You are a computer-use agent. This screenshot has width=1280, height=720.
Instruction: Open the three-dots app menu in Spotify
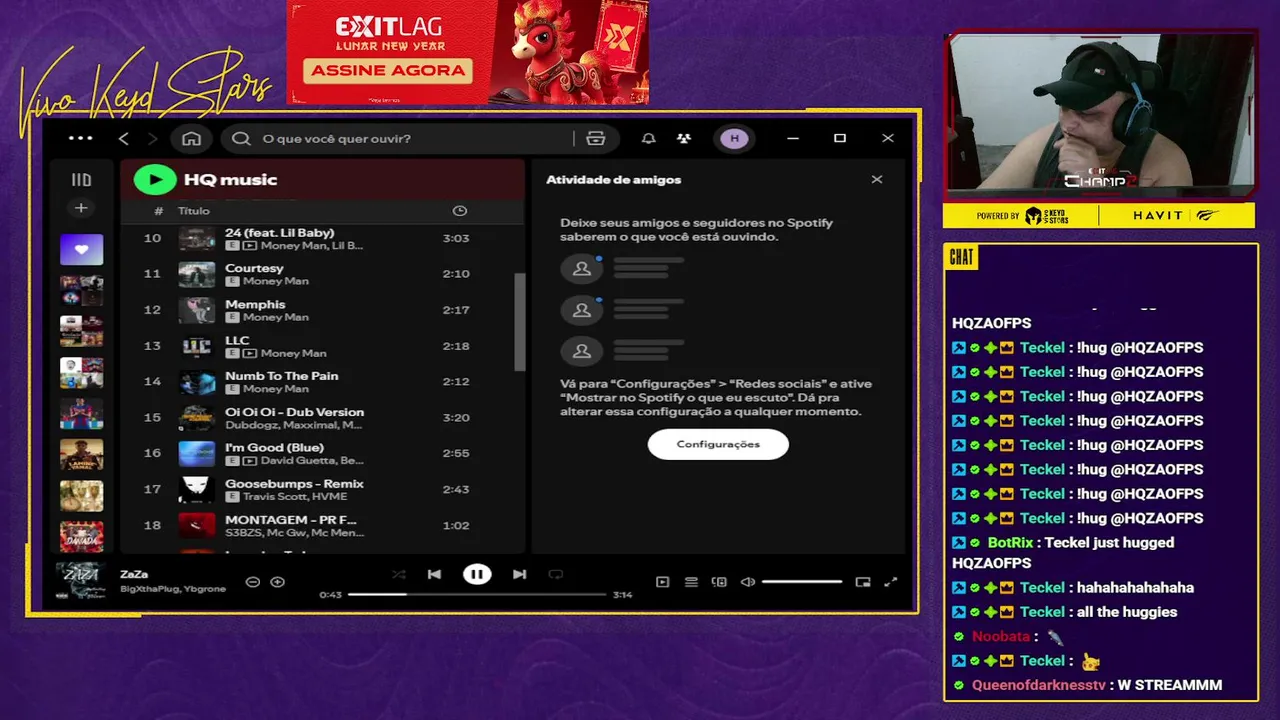point(80,138)
